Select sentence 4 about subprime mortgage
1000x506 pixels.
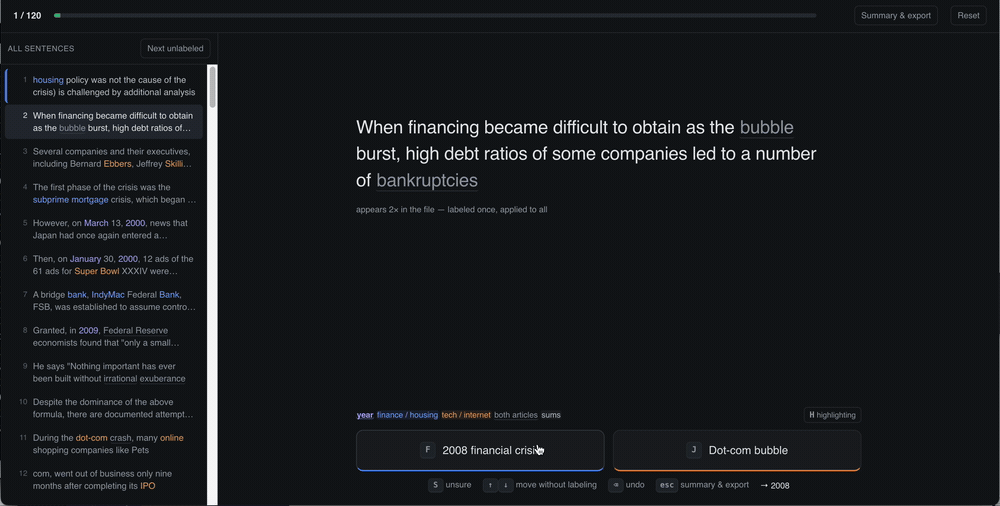104,193
